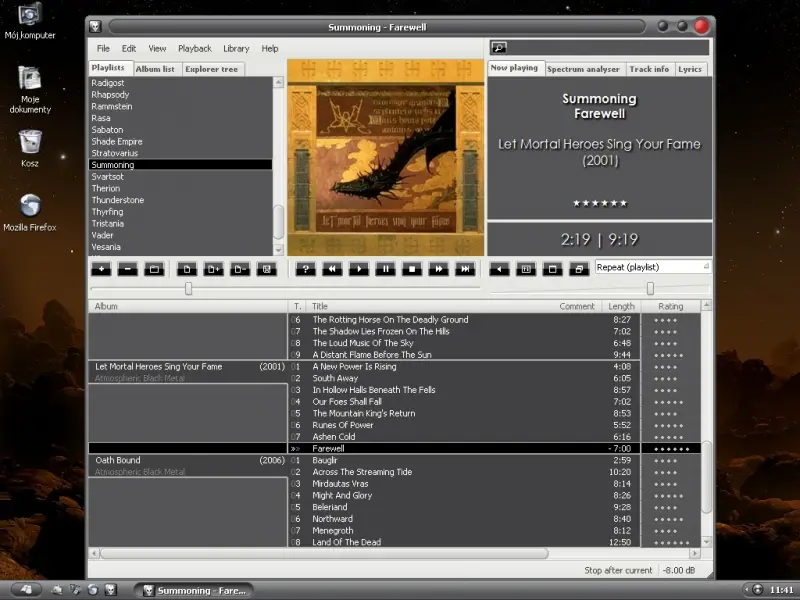Click the -8.00 dB status bar value
800x600 pixels.
pos(679,570)
